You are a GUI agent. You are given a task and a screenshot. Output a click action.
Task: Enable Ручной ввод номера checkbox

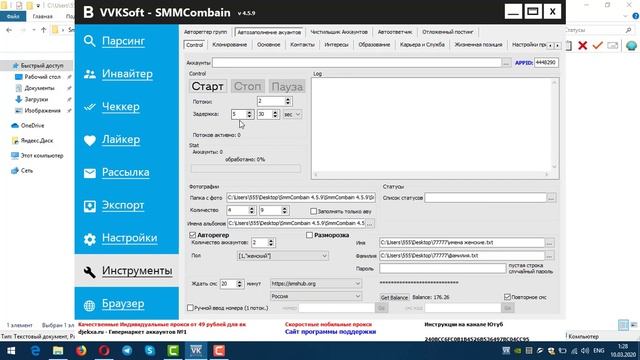coord(190,308)
